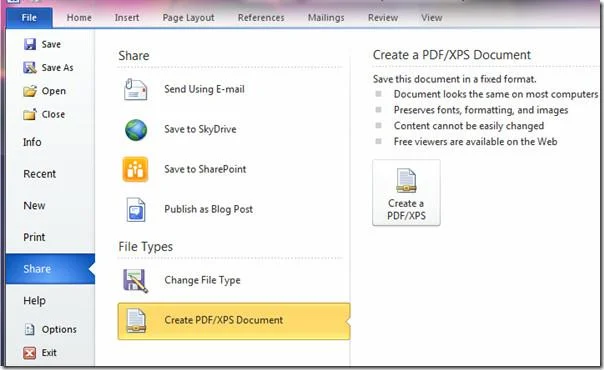
Task: Open the File tab
Action: pyautogui.click(x=29, y=18)
